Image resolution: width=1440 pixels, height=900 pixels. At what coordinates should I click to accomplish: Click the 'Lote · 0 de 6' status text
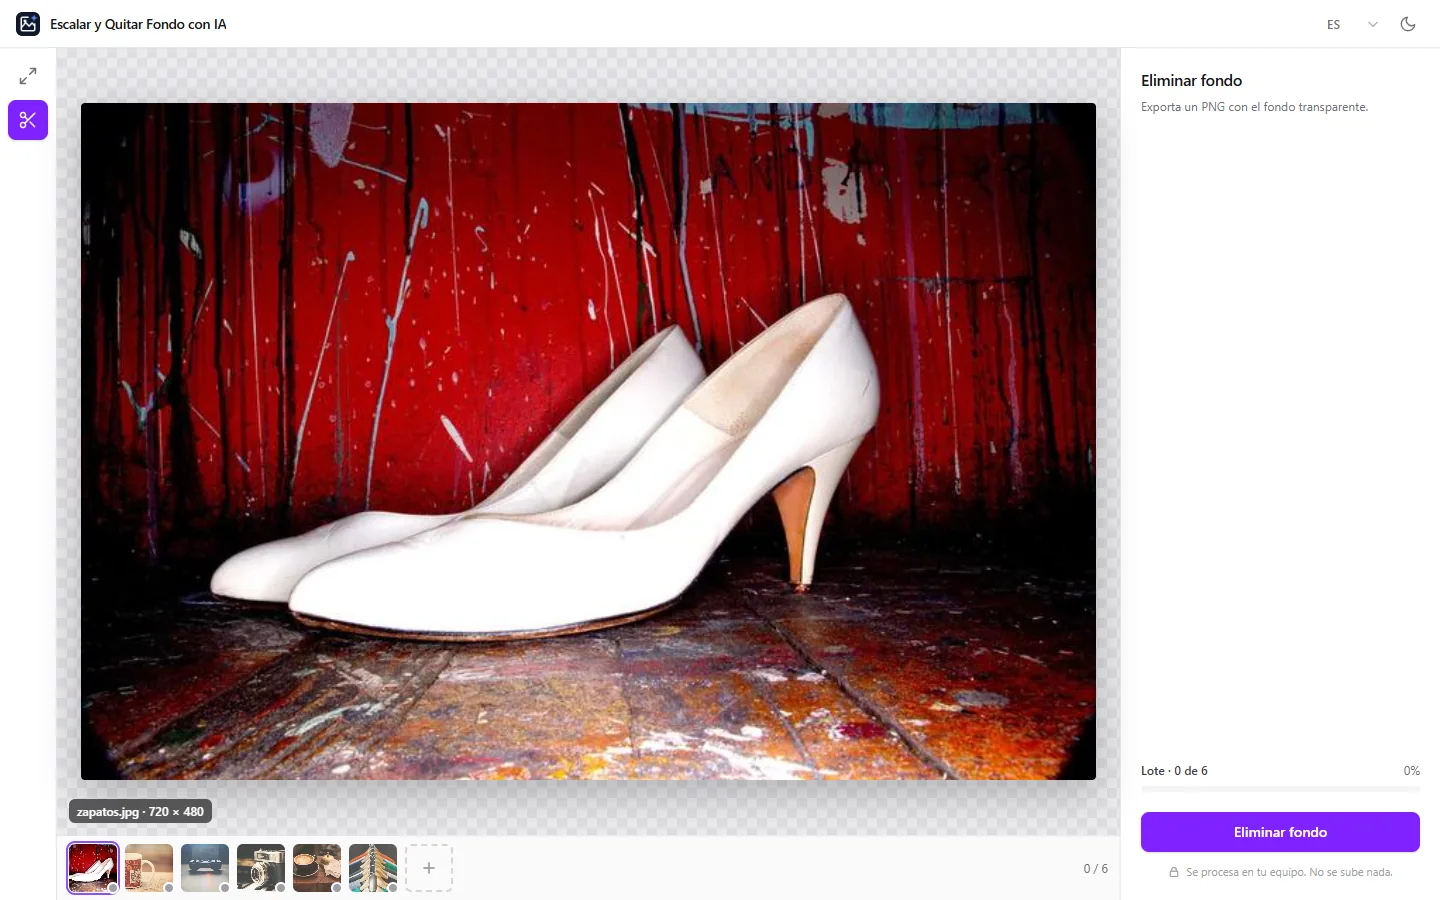click(x=1174, y=771)
